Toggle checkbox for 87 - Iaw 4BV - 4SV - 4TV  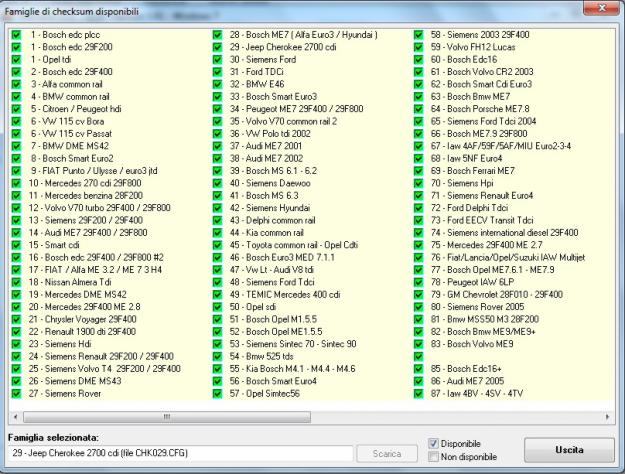[418, 393]
